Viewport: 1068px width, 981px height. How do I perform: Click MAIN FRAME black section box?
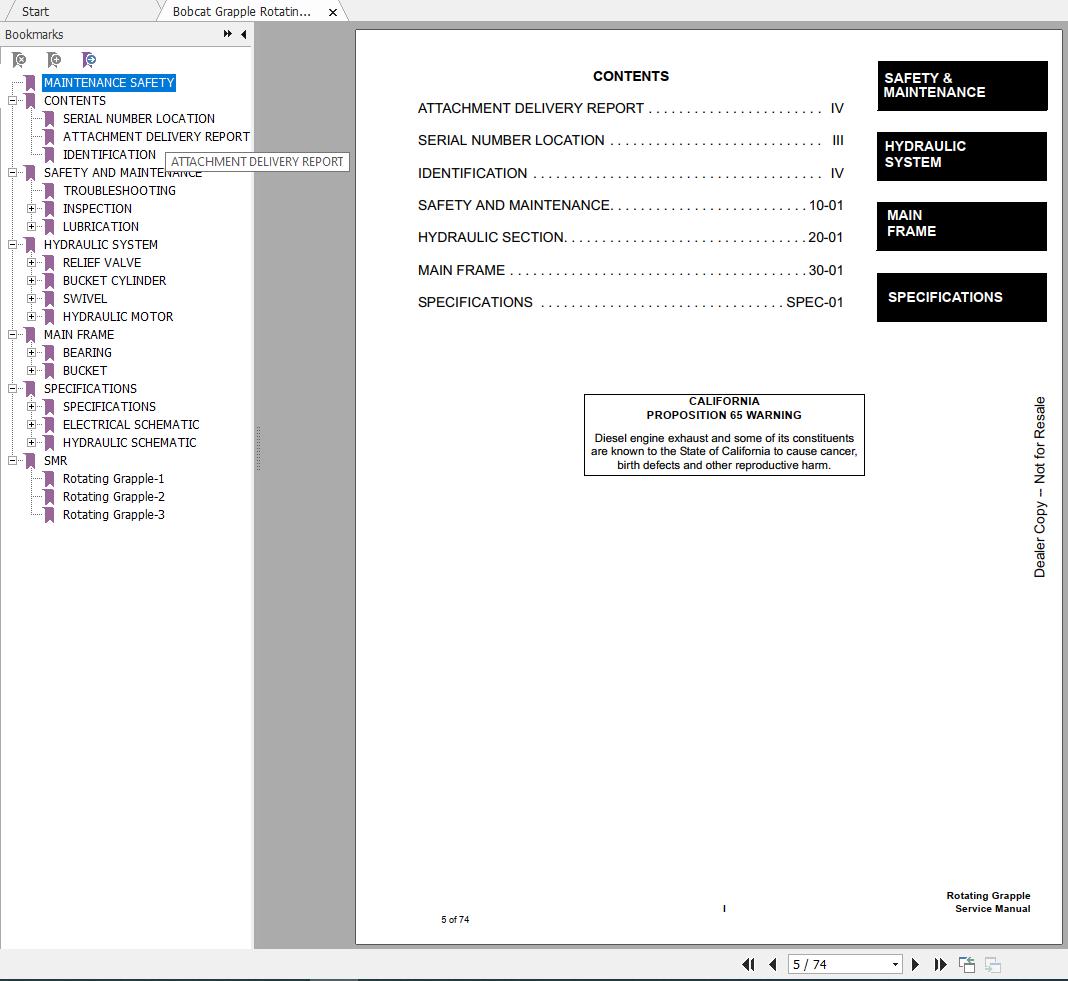click(962, 226)
